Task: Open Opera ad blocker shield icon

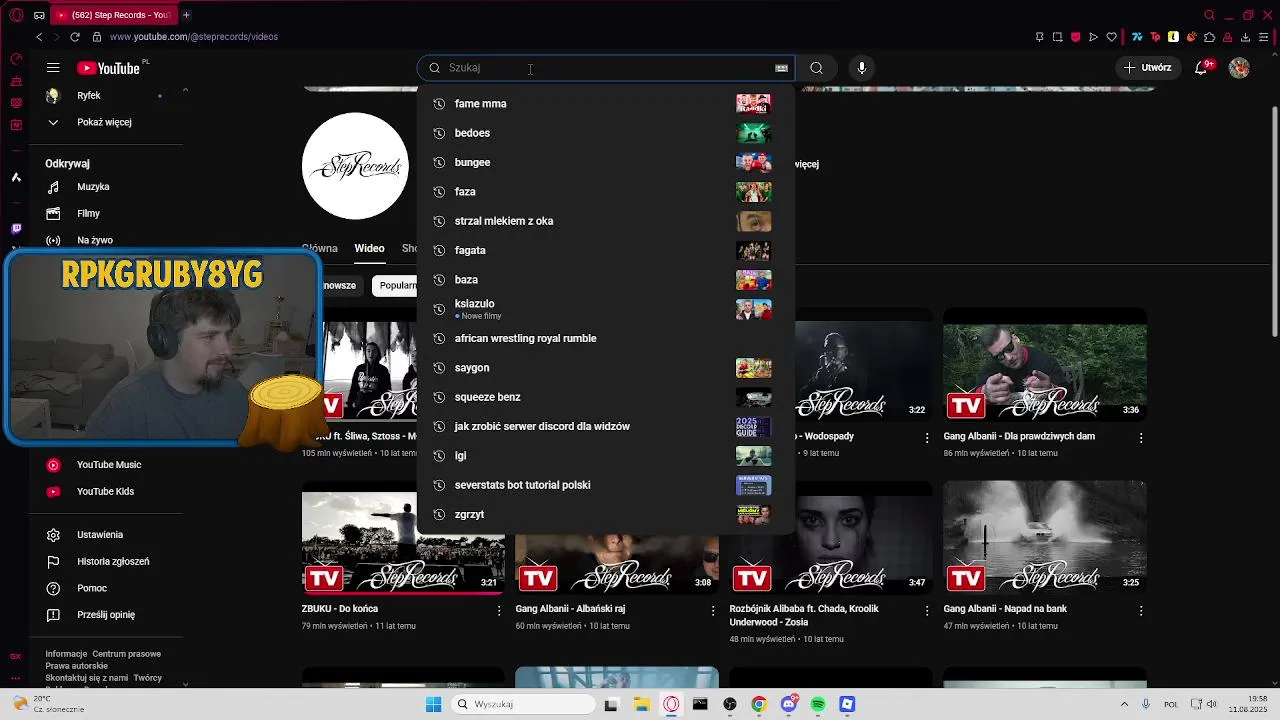Action: tap(1076, 37)
